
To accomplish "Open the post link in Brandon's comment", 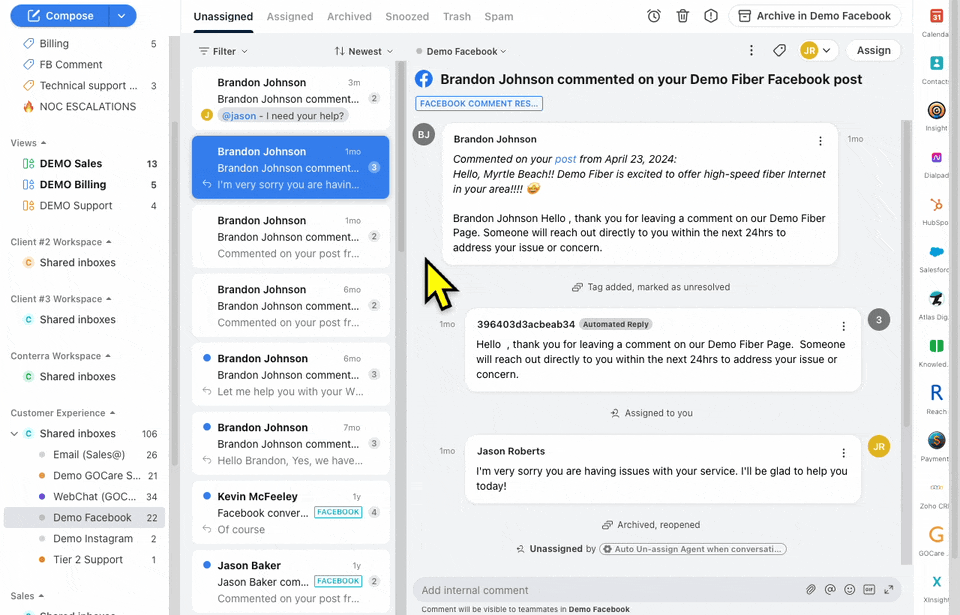I will (x=565, y=159).
